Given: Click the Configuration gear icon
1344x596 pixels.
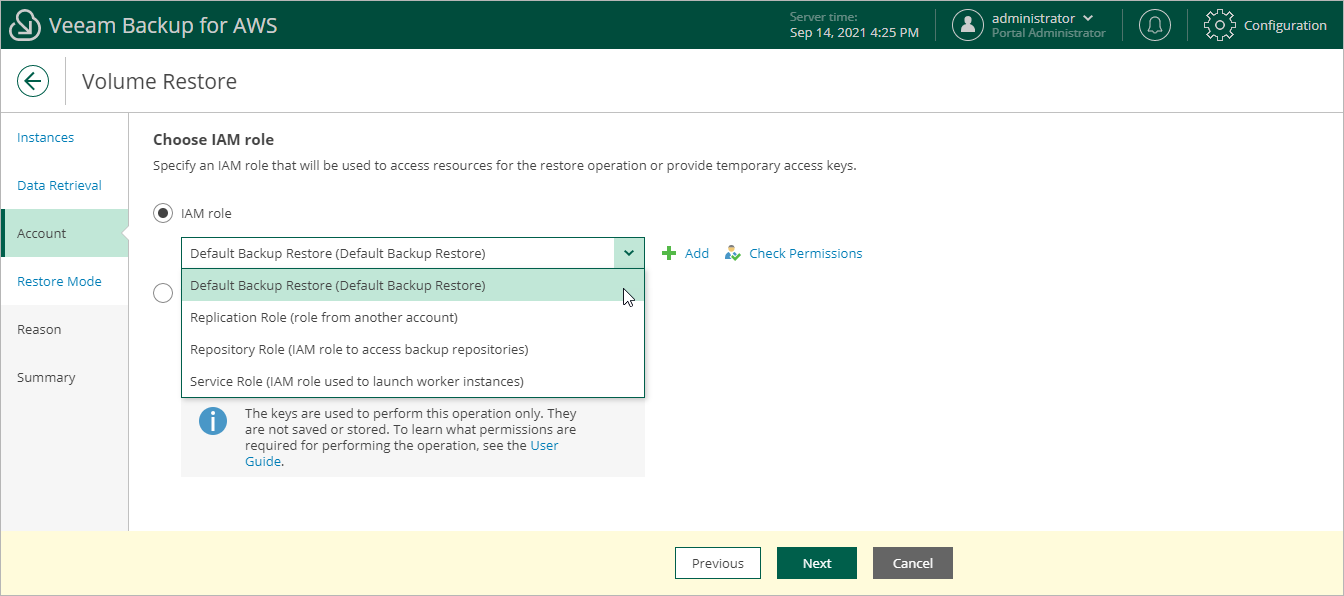Looking at the screenshot, I should click(x=1220, y=26).
